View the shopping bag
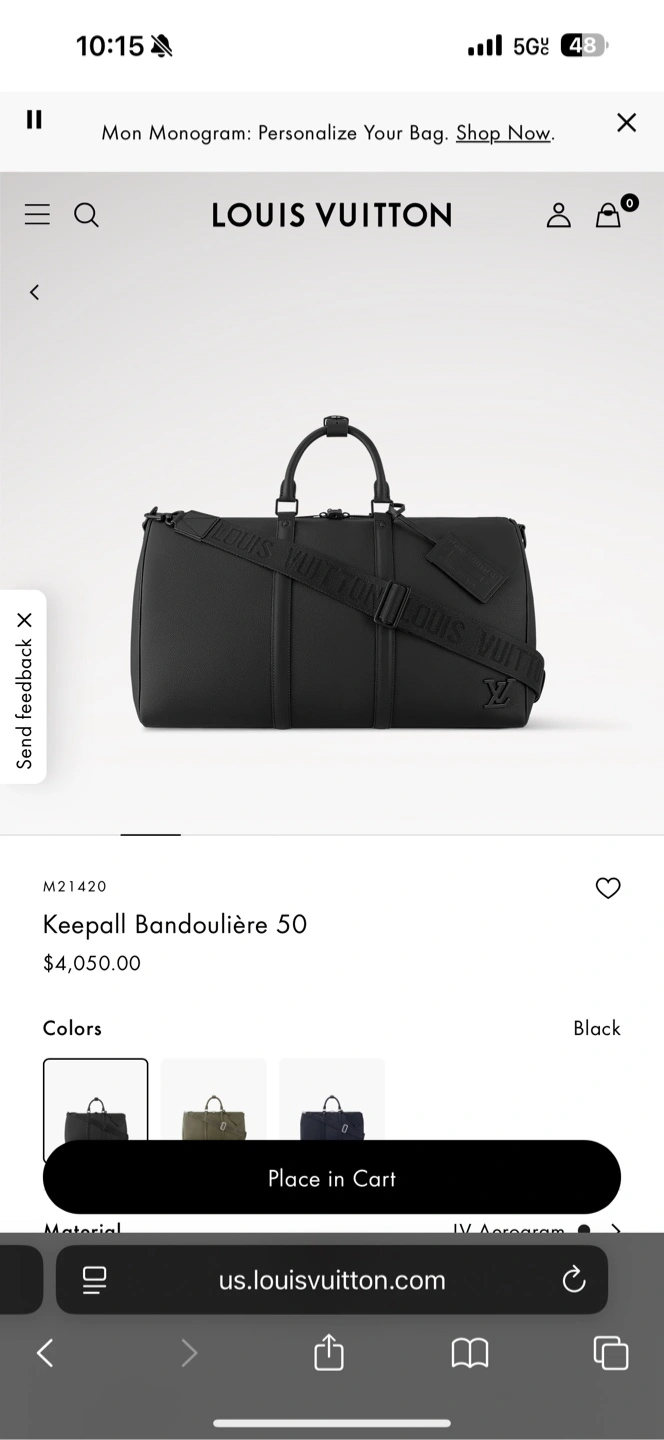 (x=608, y=215)
